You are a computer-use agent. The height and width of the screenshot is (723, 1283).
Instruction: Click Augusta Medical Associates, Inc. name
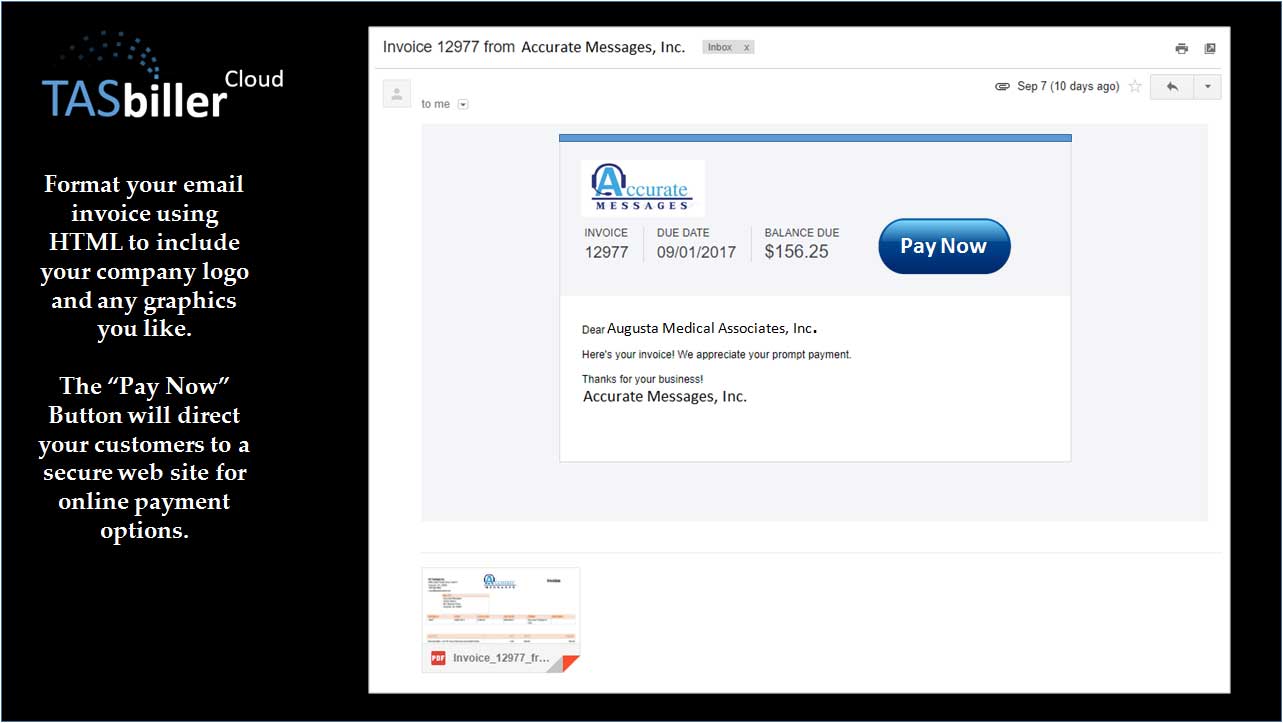[712, 328]
